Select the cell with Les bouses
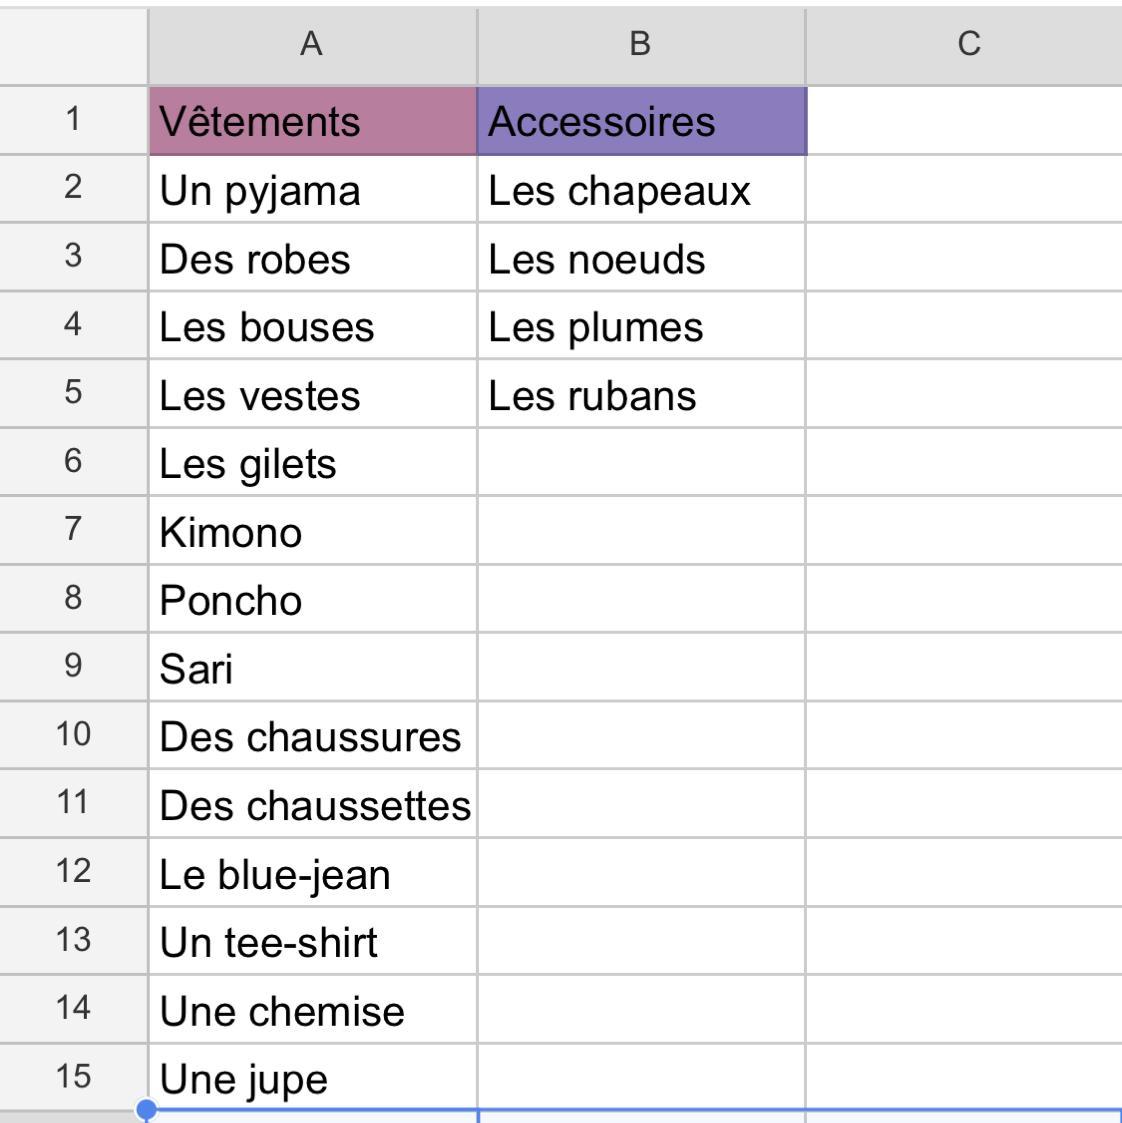This screenshot has width=1122, height=1123. click(x=313, y=327)
